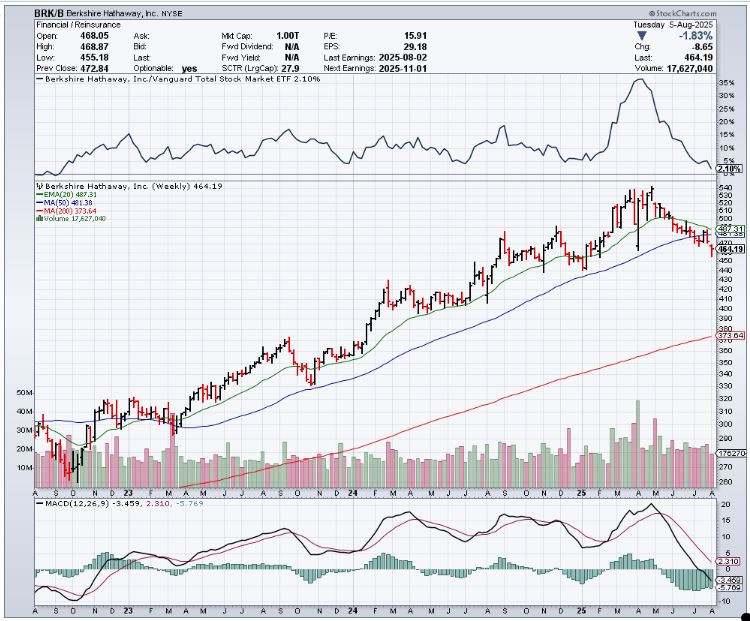Select the Financial / Reinsurance sector label
The image size is (750, 621).
[x=78, y=25]
